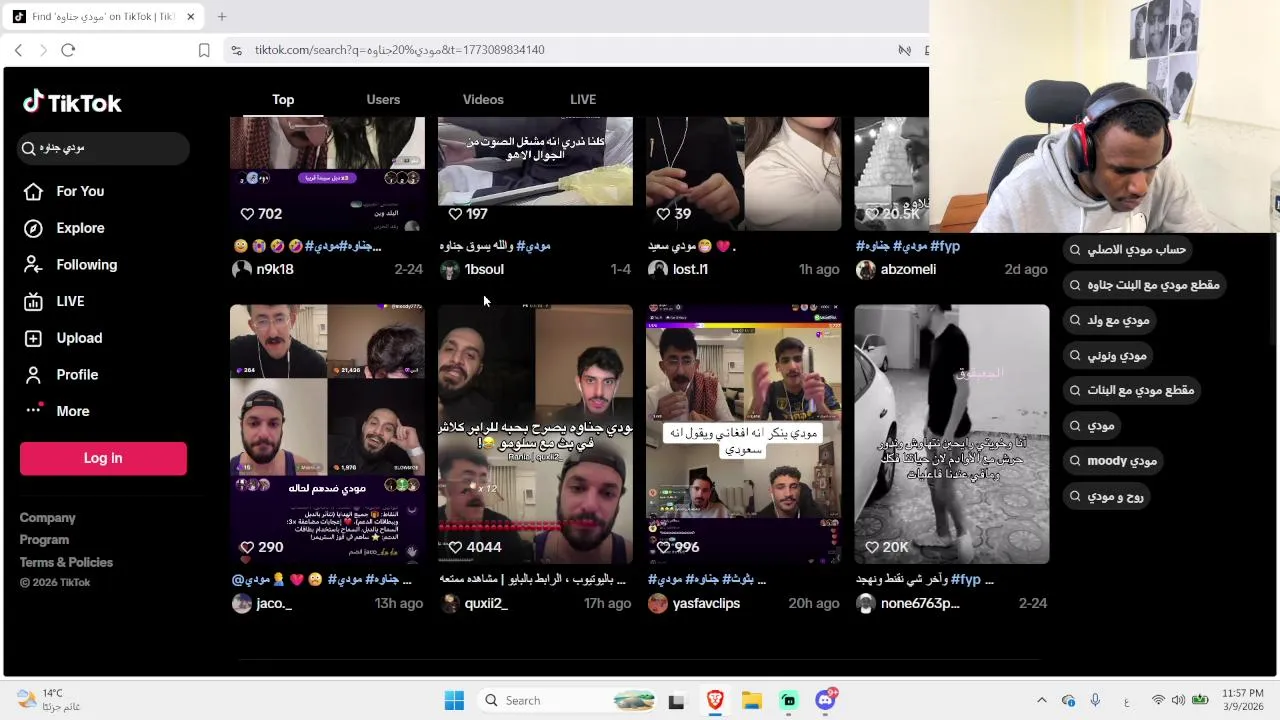Open Brave browser in taskbar

715,700
